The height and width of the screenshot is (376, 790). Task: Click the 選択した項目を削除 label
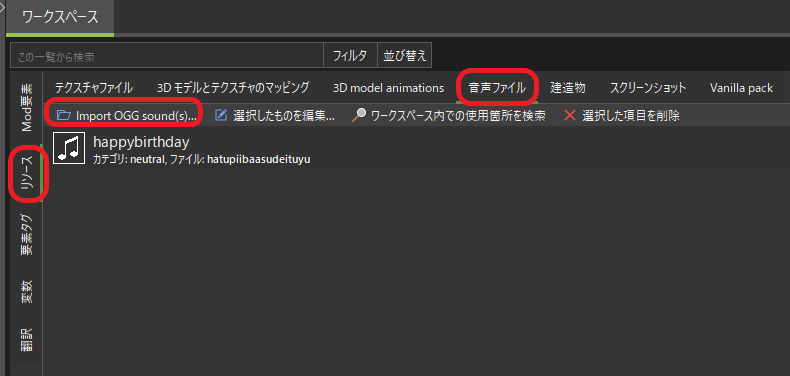tap(631, 116)
